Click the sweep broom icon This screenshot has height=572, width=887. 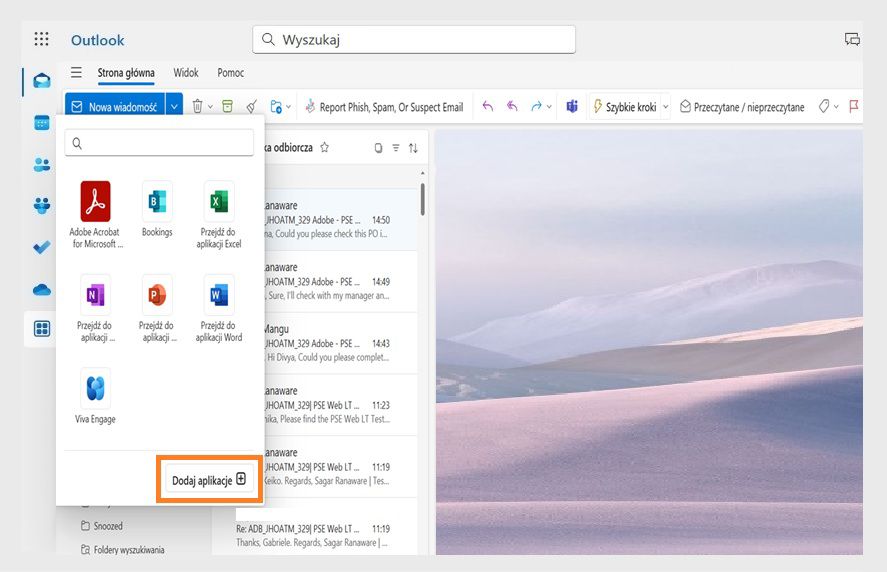coord(252,106)
